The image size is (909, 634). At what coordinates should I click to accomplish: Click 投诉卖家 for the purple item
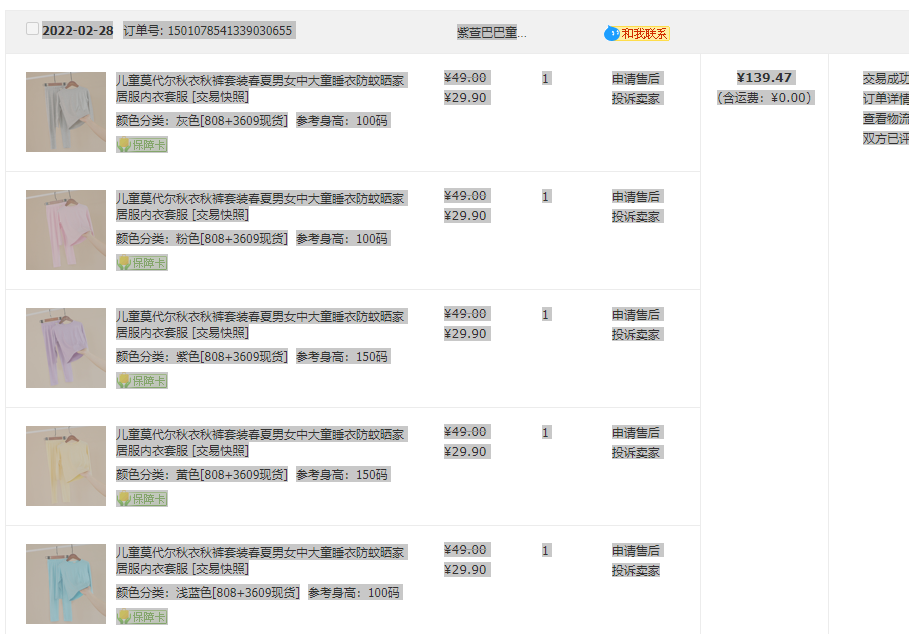pyautogui.click(x=636, y=334)
